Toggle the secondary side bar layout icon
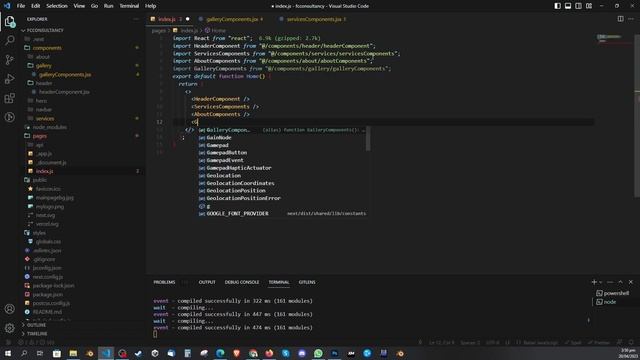The width and height of the screenshot is (640, 360). pyautogui.click(x=578, y=6)
